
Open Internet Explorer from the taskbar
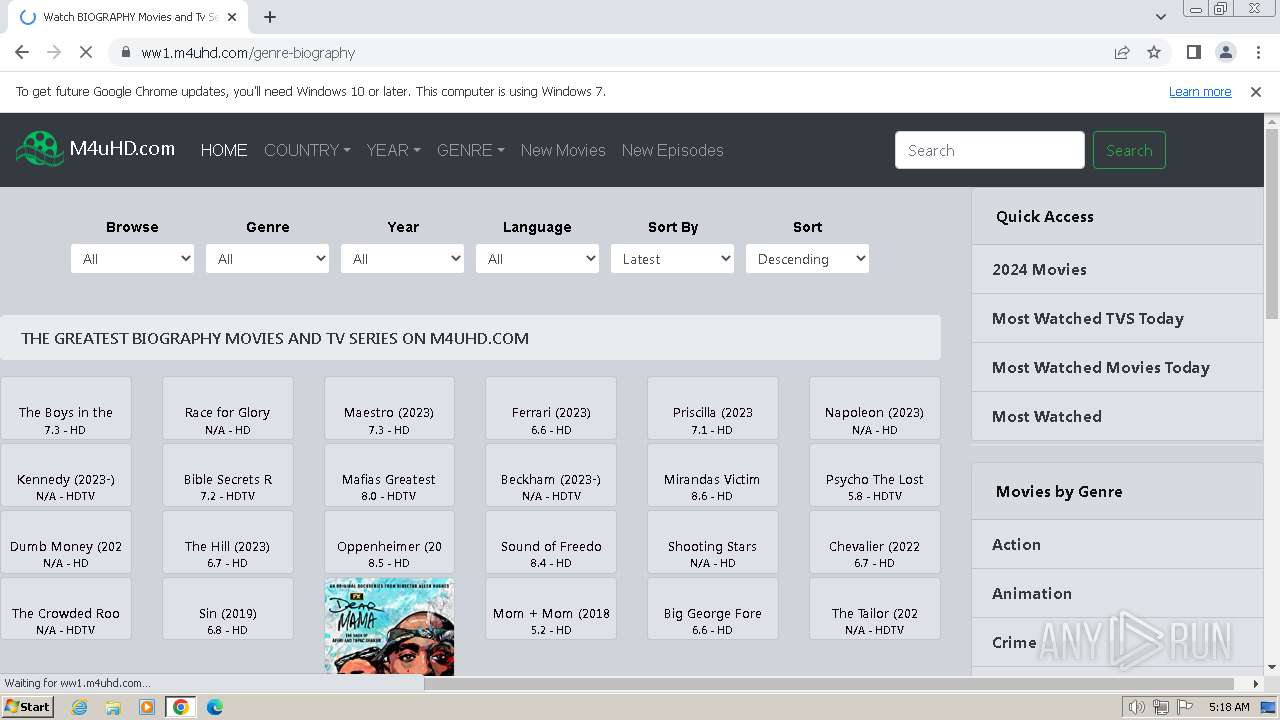(79, 707)
